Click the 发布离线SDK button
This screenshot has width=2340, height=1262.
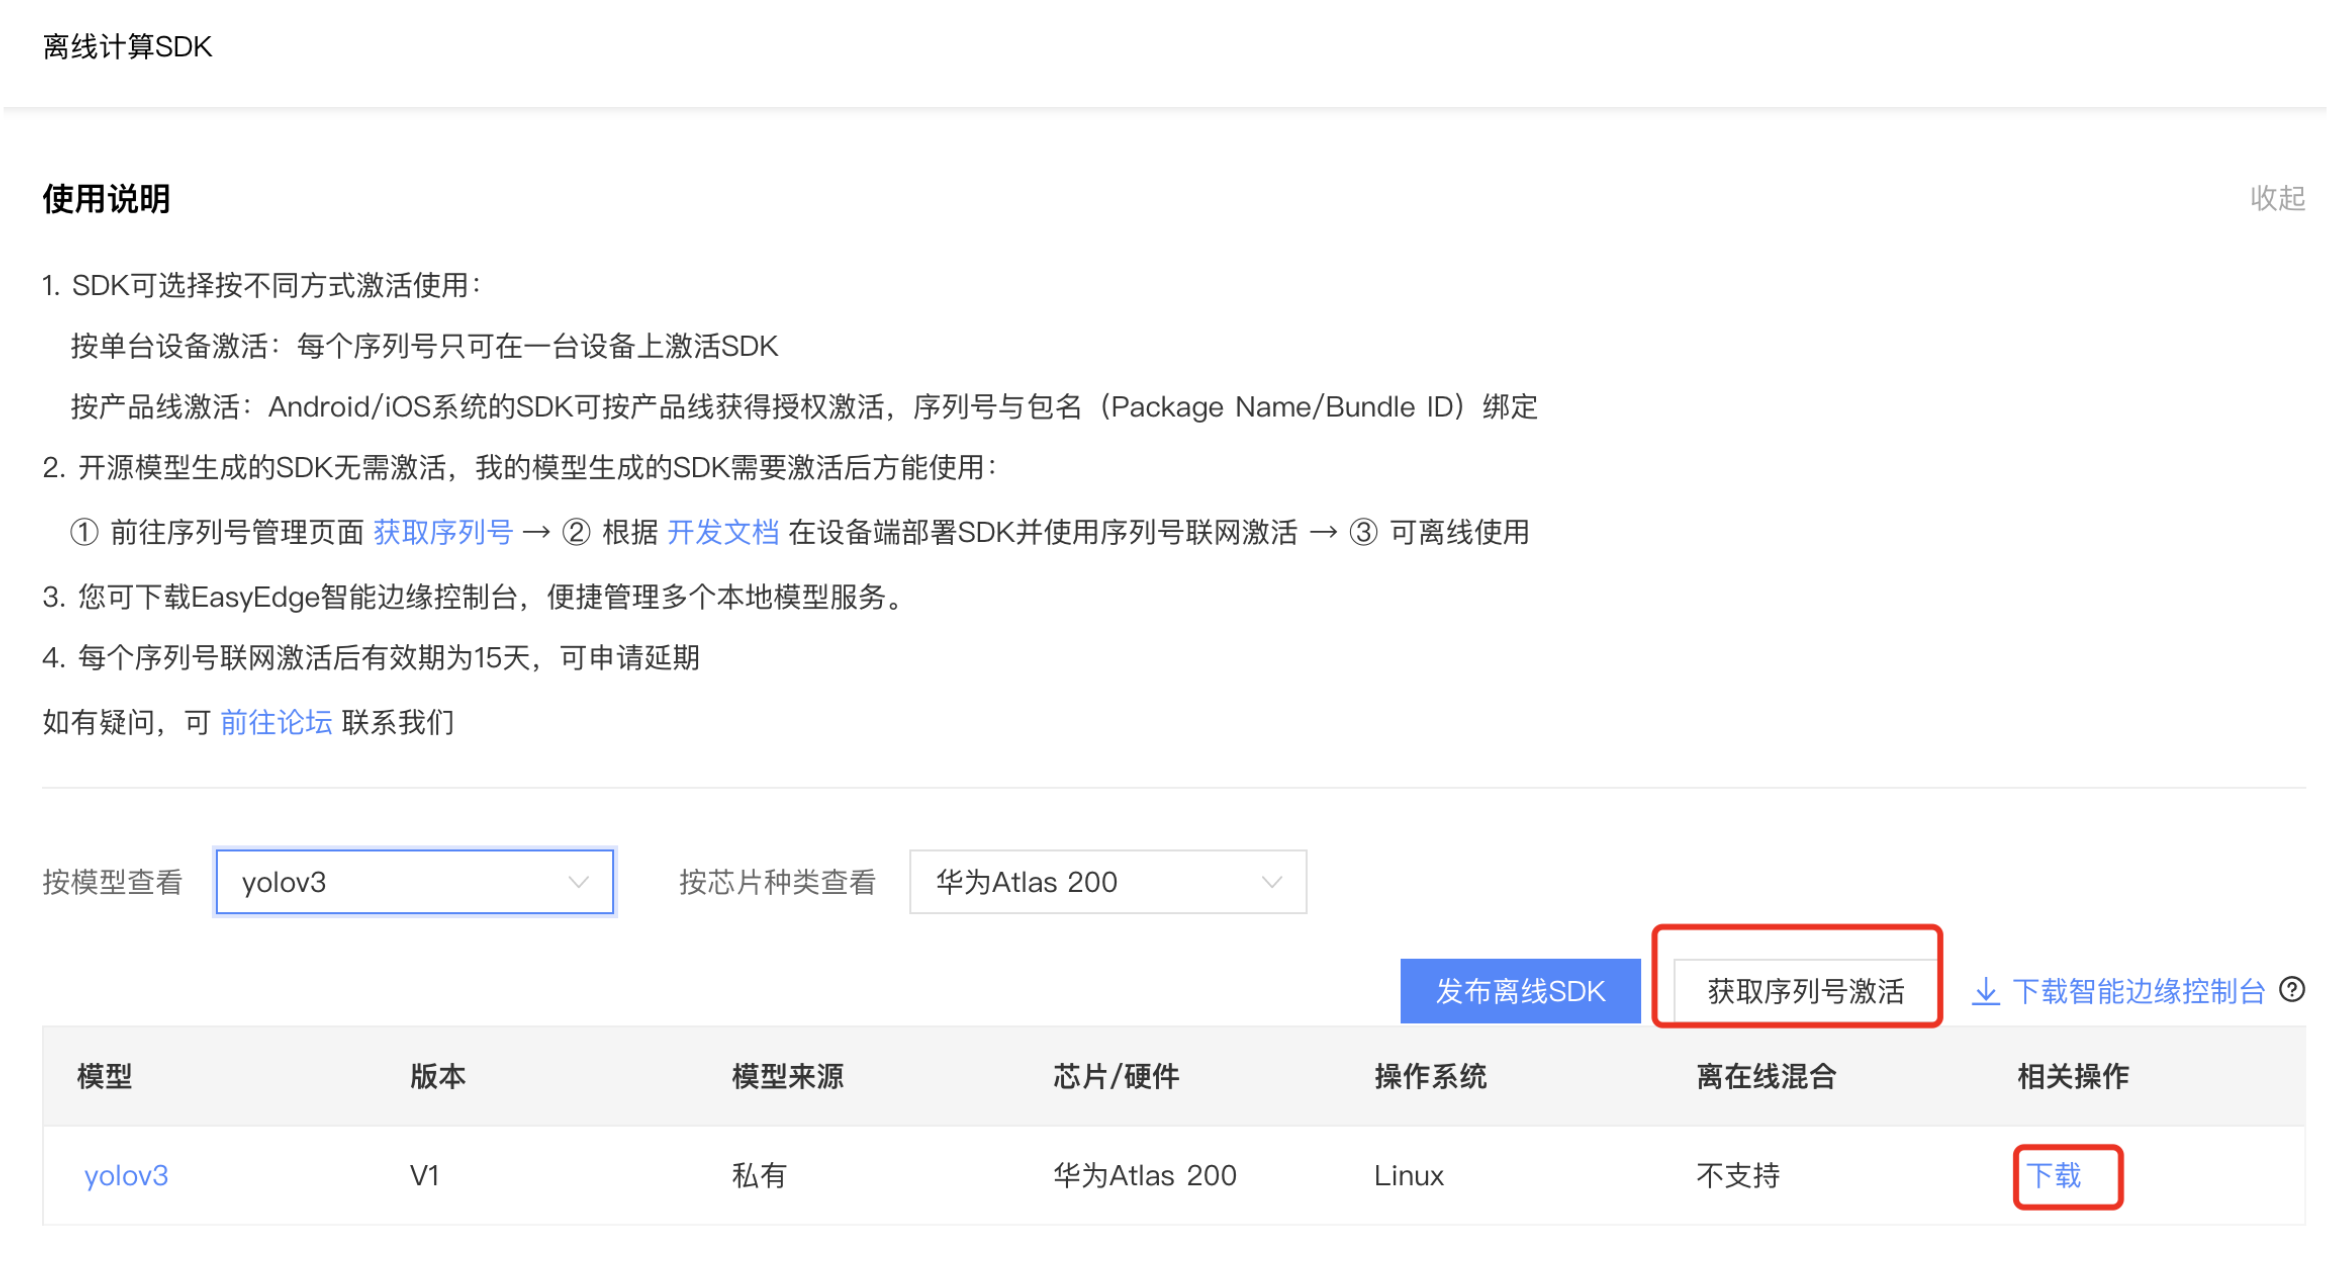[1519, 991]
